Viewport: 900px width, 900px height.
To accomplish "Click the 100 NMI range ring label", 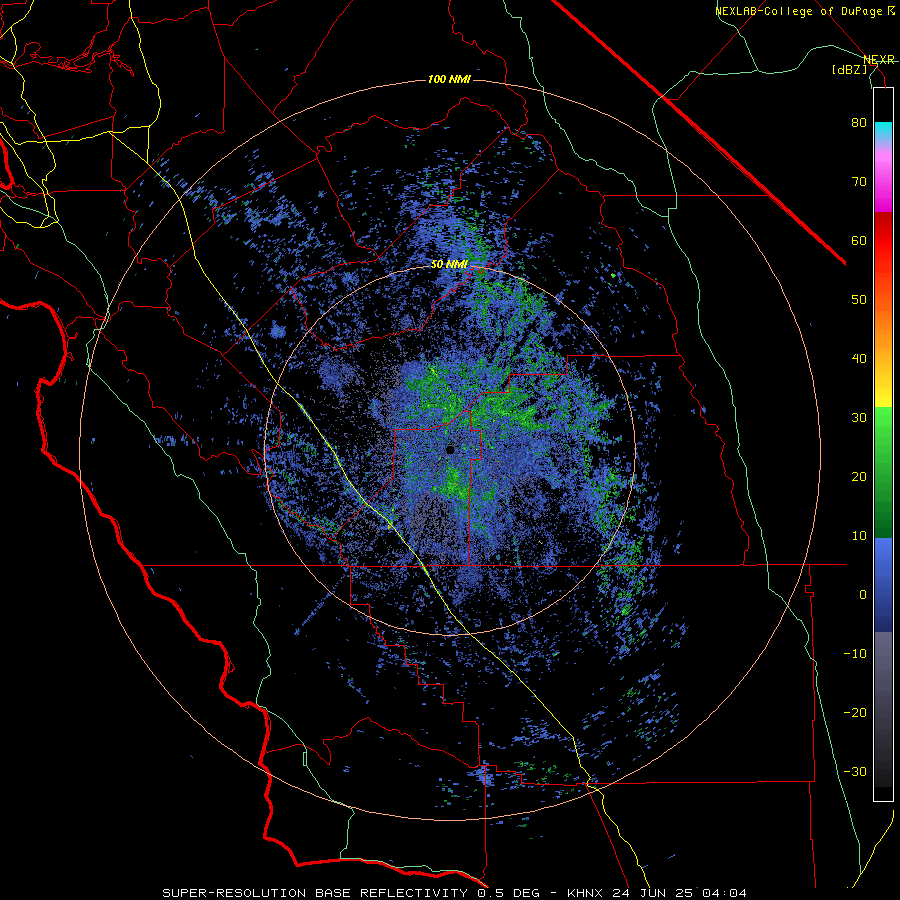I will (449, 79).
